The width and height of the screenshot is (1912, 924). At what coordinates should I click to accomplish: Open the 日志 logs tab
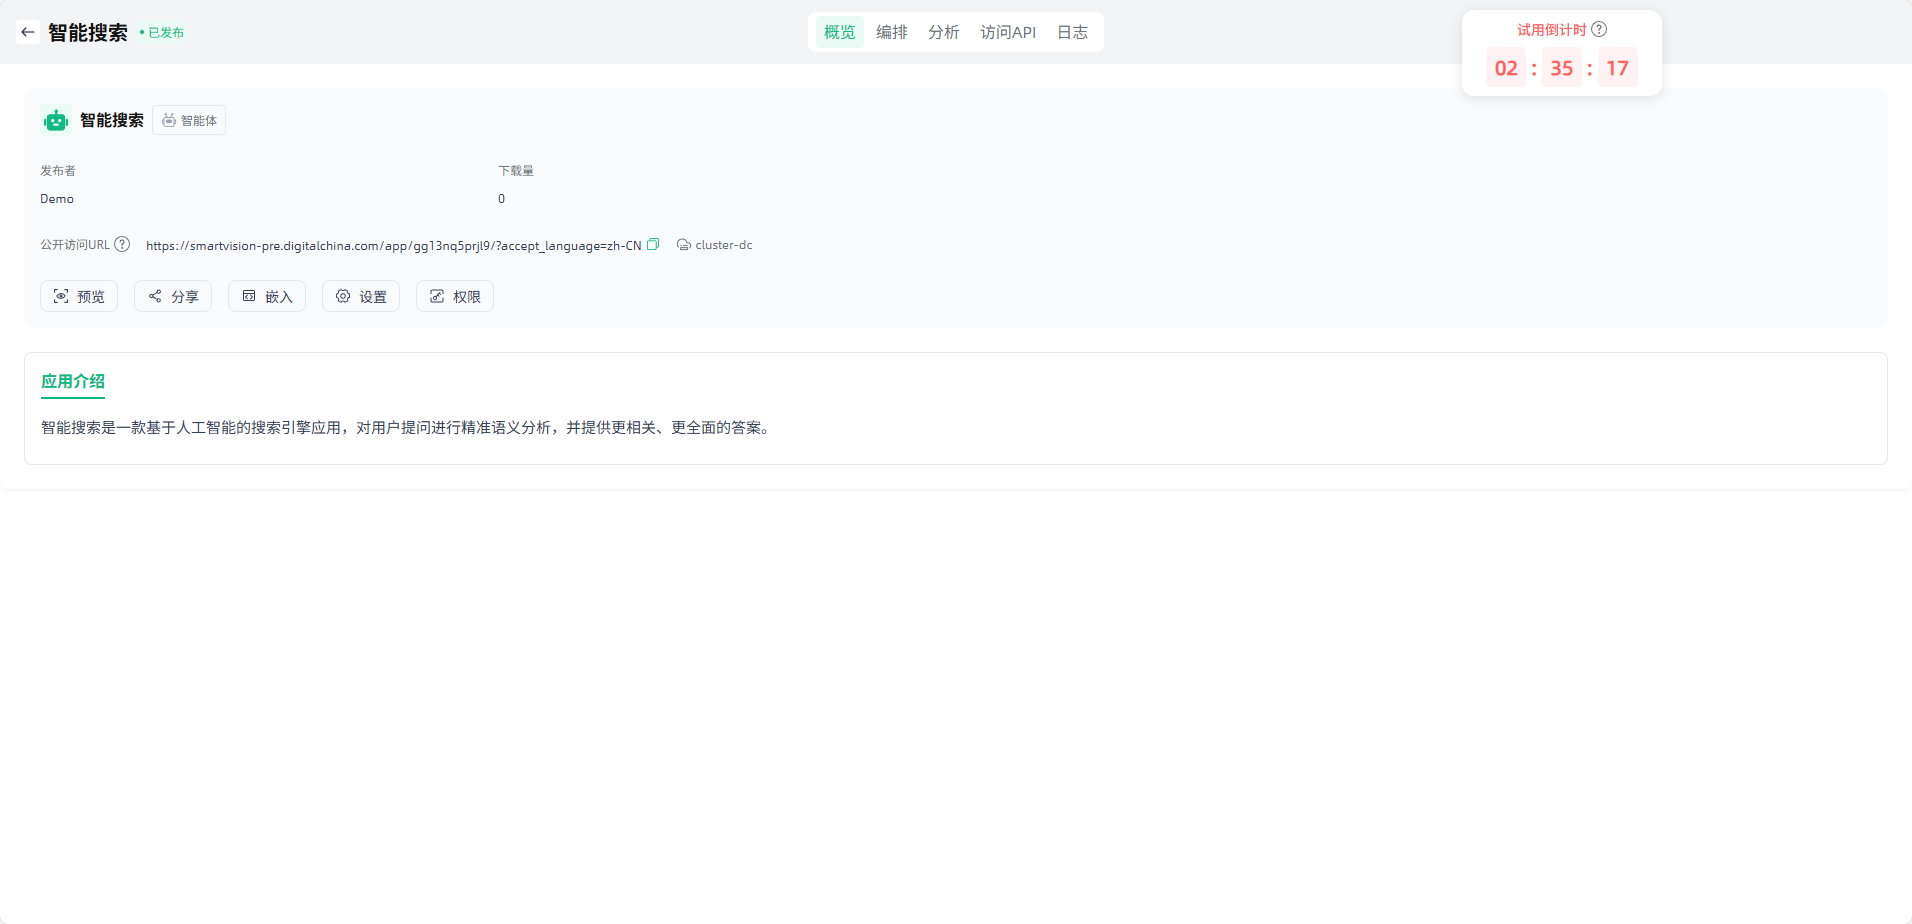[x=1072, y=32]
